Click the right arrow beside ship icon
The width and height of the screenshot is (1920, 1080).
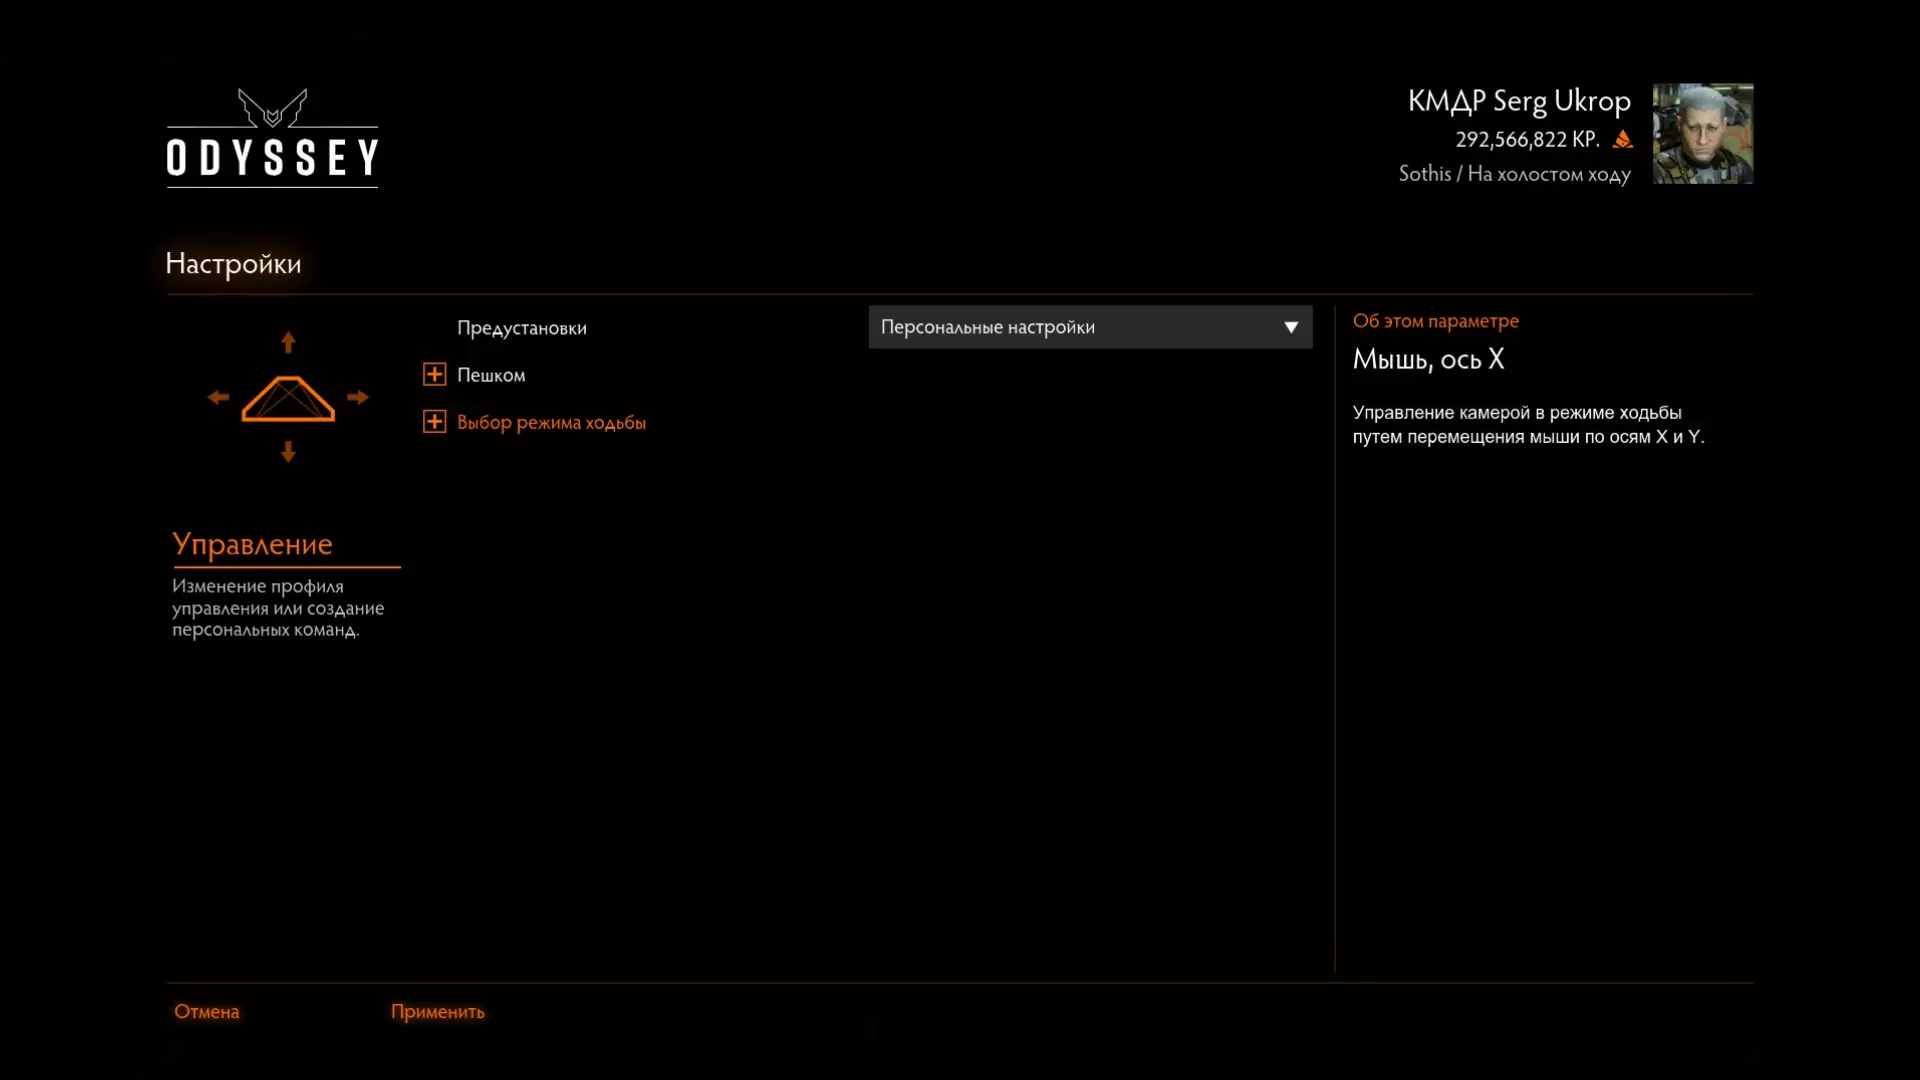pyautogui.click(x=358, y=397)
